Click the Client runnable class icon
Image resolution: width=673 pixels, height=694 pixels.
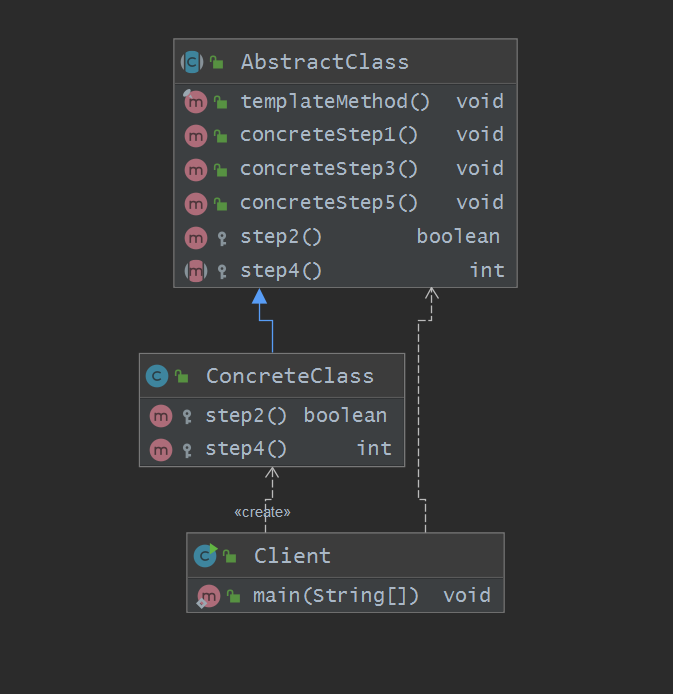point(205,556)
